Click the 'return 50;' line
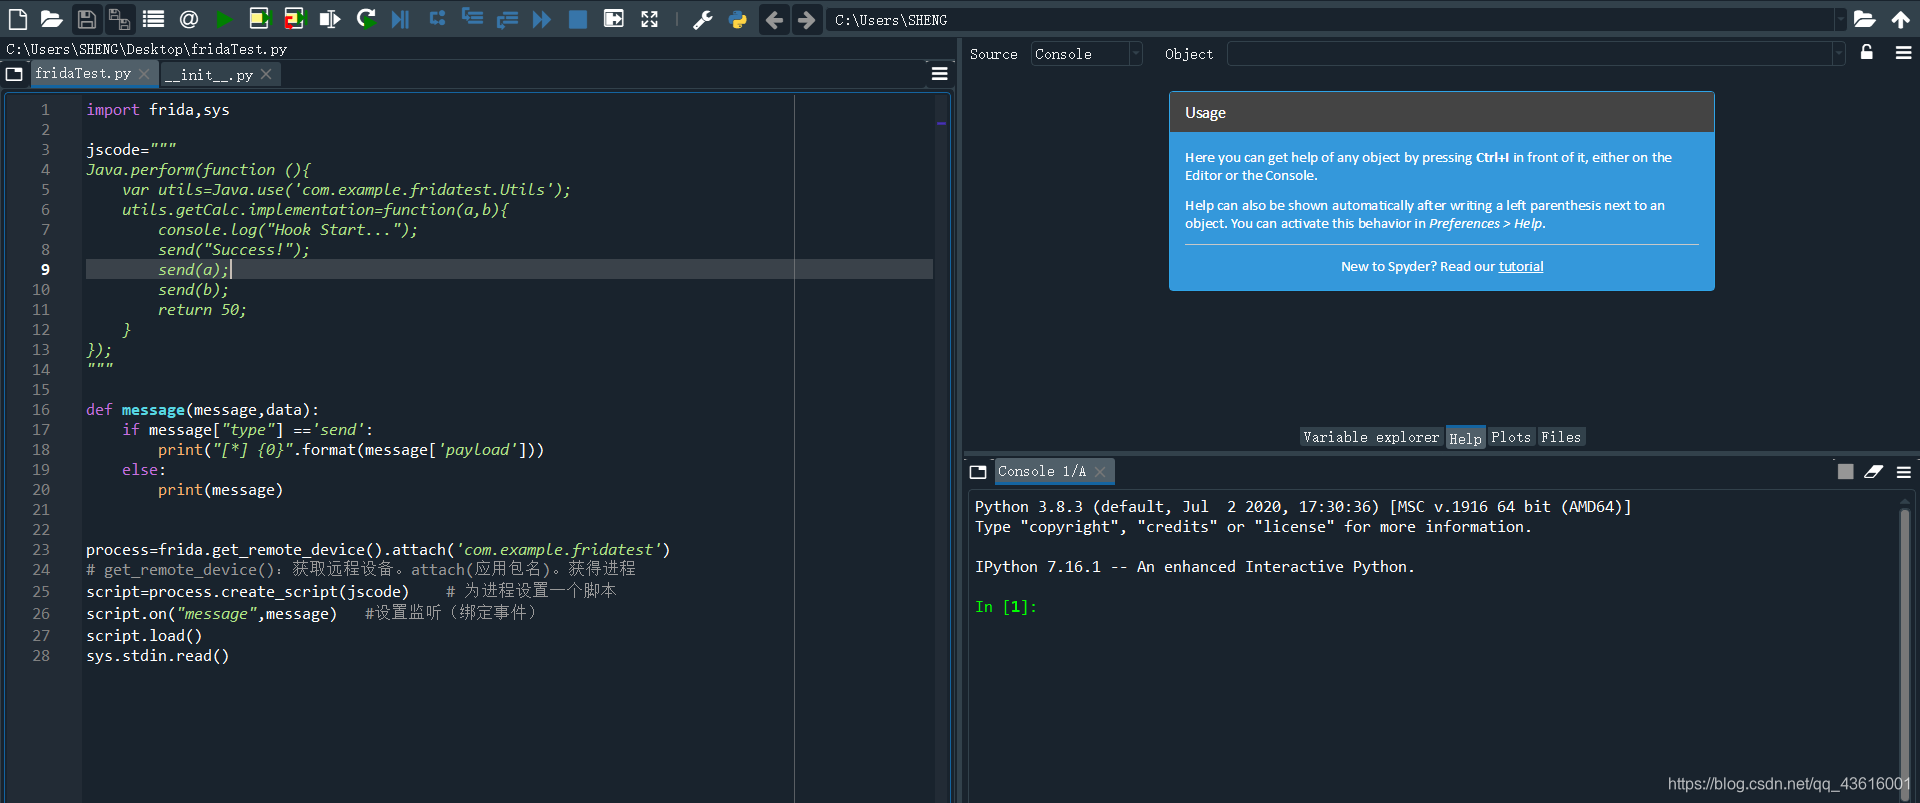The width and height of the screenshot is (1920, 803). coord(202,310)
